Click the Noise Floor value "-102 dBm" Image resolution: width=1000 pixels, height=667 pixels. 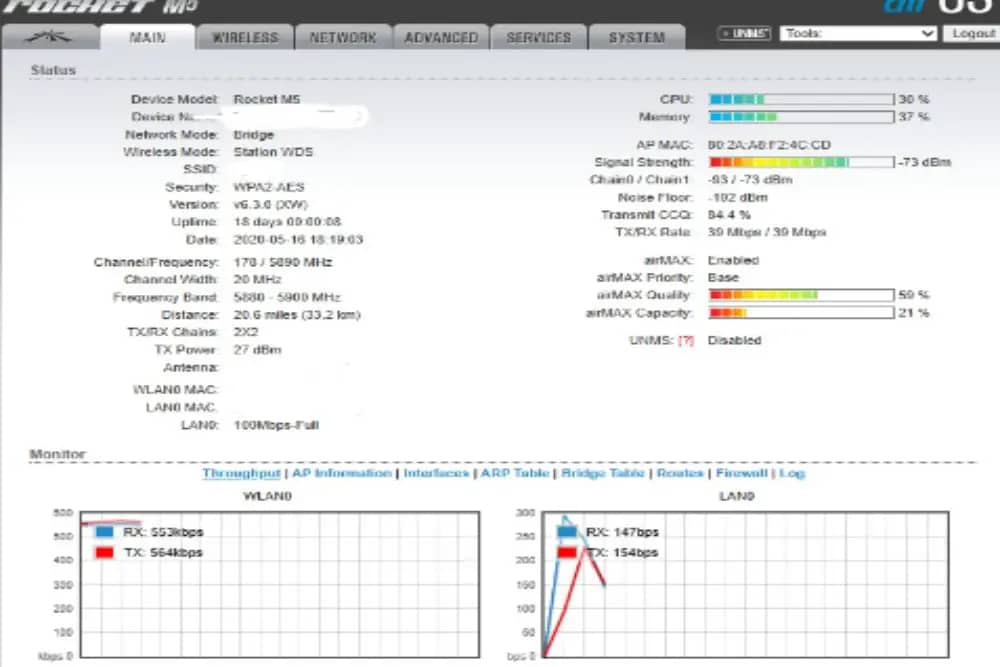738,198
